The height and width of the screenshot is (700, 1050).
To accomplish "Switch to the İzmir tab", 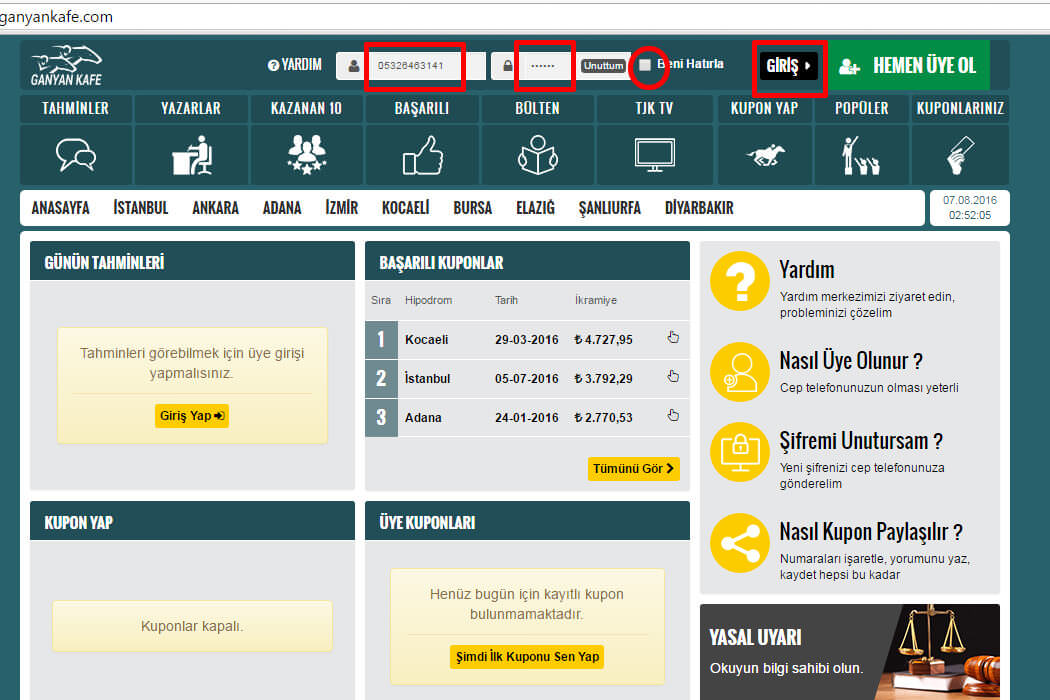I will 342,208.
